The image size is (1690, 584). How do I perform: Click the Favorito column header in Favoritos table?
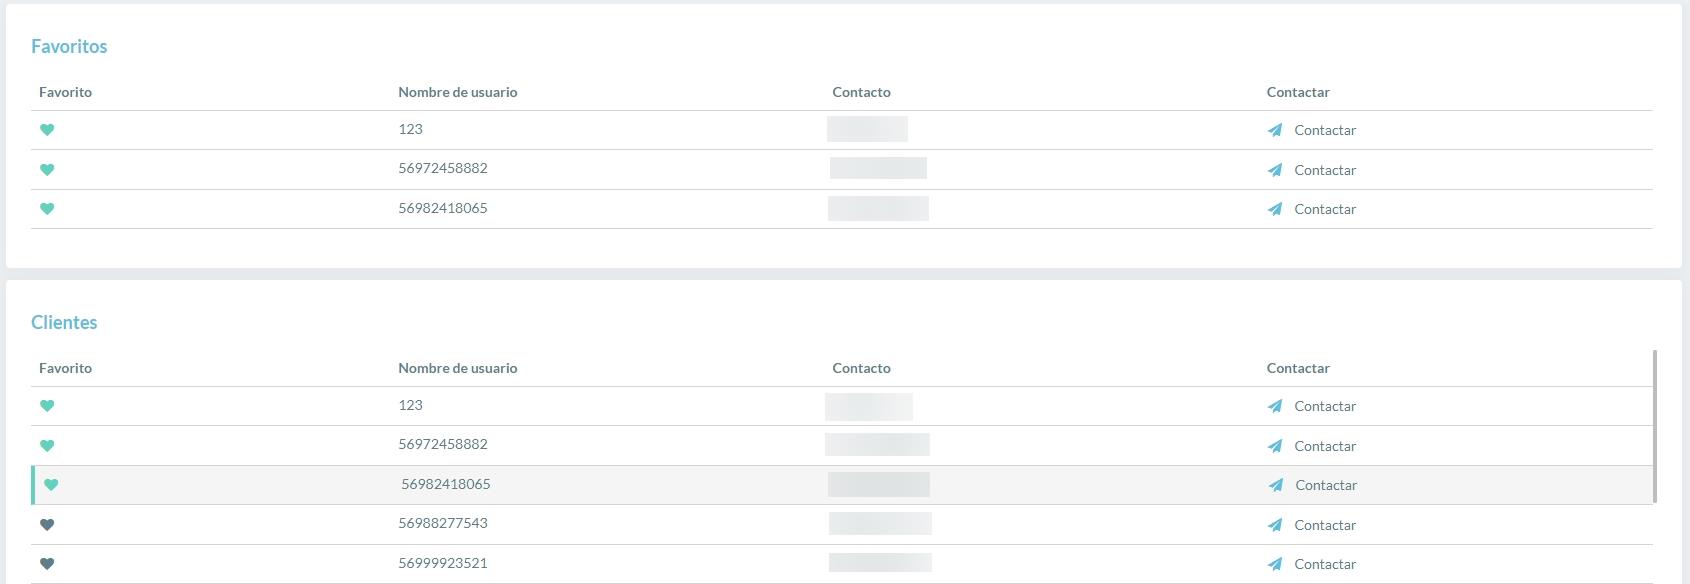pyautogui.click(x=65, y=92)
